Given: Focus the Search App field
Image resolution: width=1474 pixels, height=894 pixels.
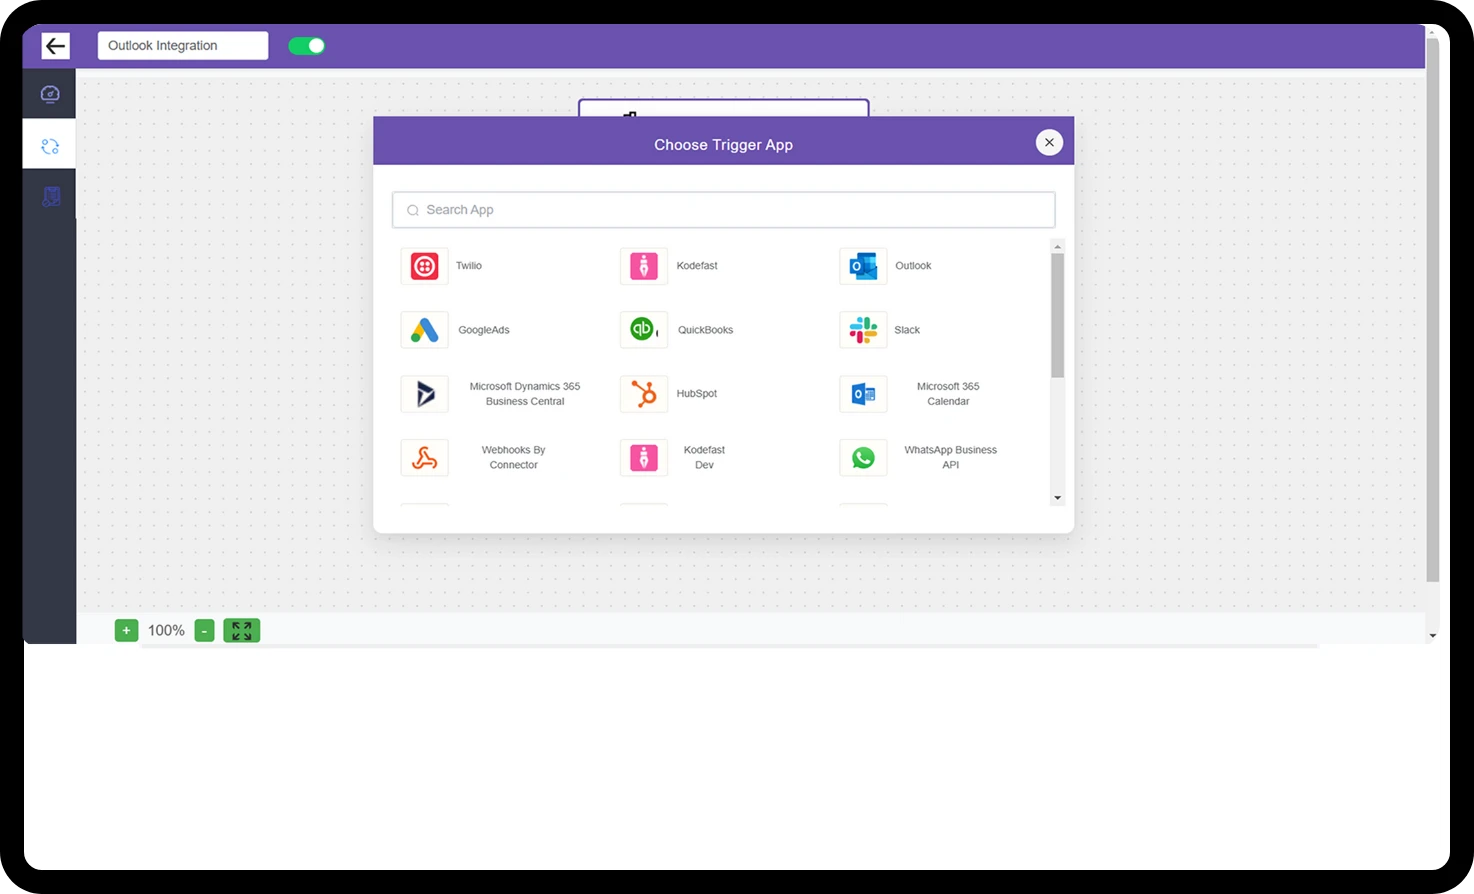Looking at the screenshot, I should pyautogui.click(x=724, y=210).
